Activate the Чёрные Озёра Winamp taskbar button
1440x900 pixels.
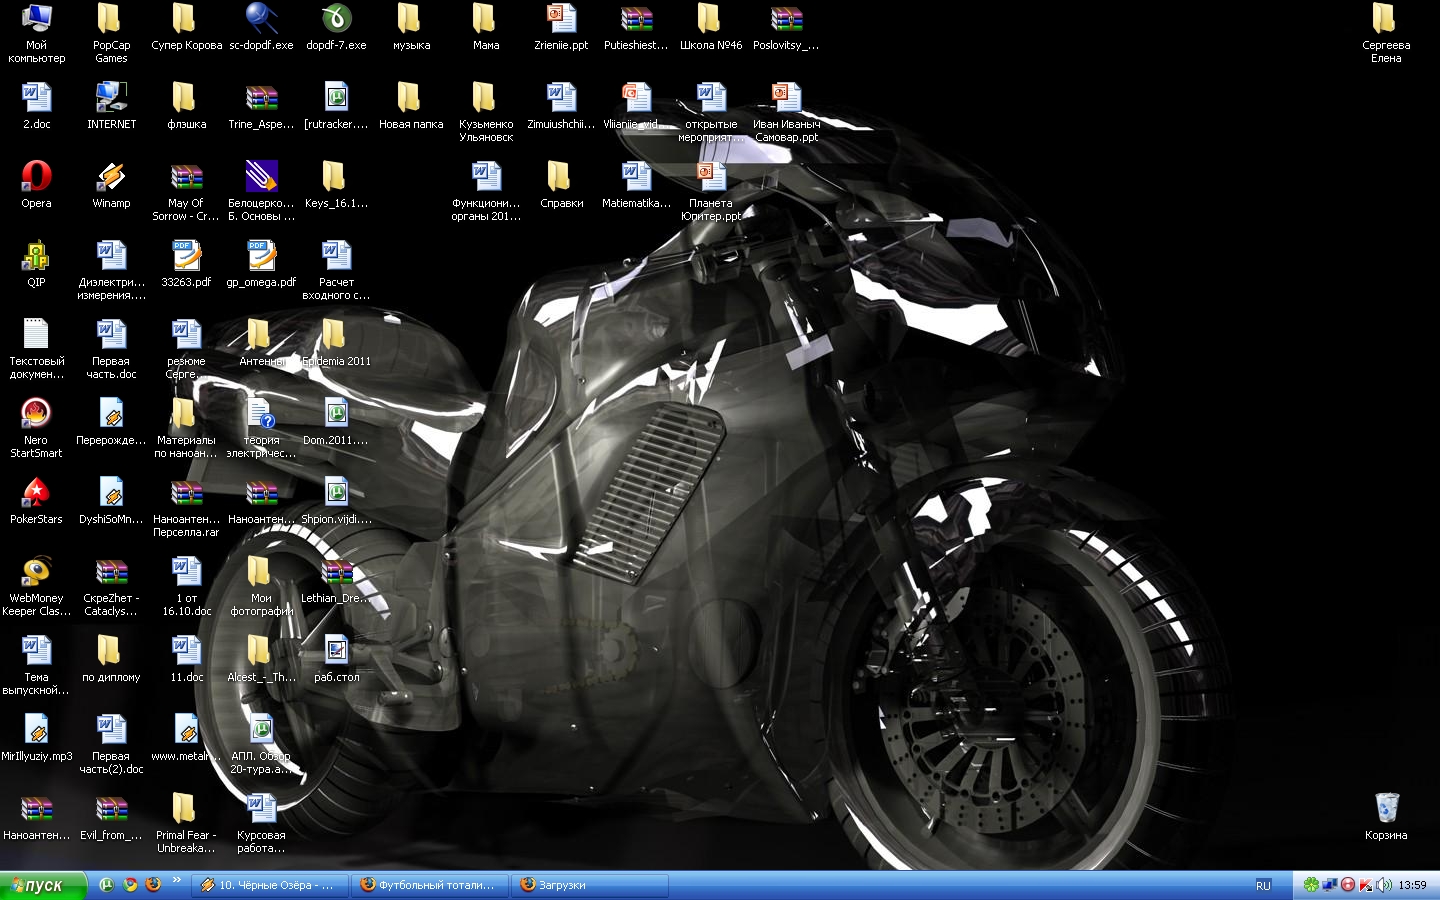(x=270, y=885)
